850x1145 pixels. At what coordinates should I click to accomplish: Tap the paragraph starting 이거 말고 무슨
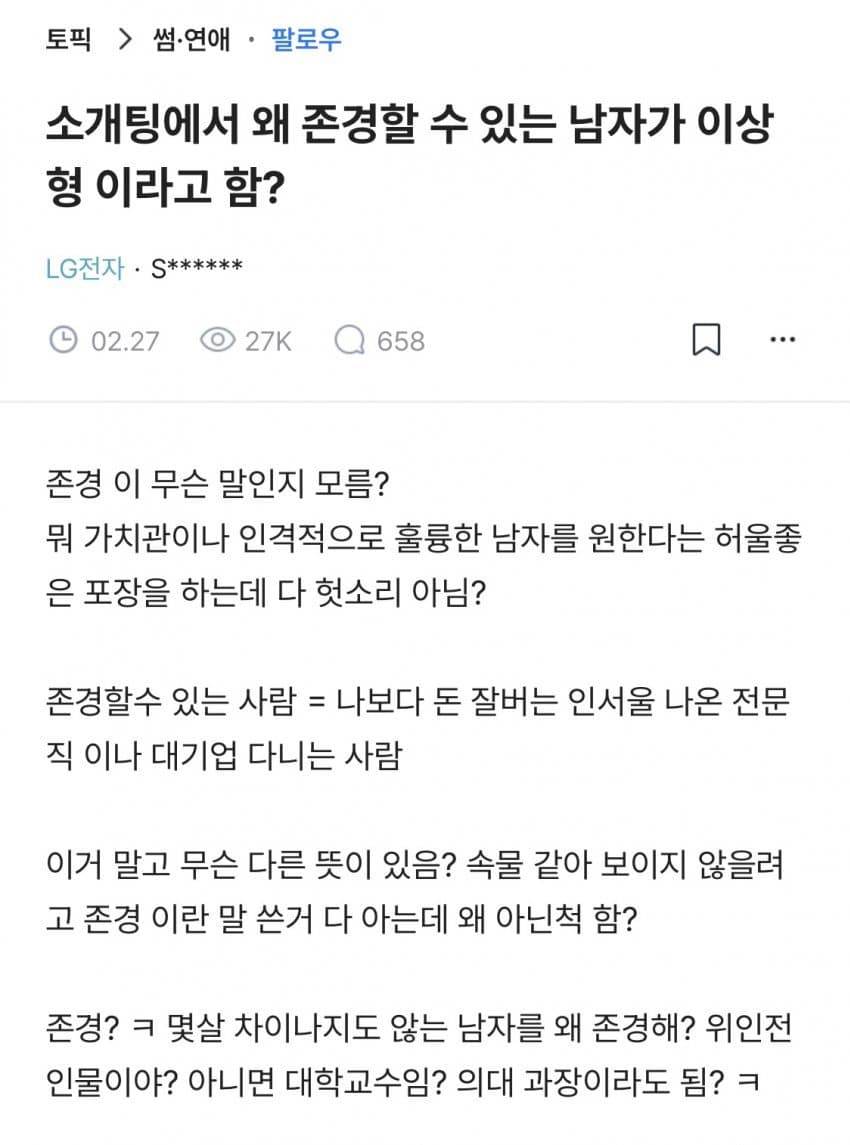coord(415,891)
